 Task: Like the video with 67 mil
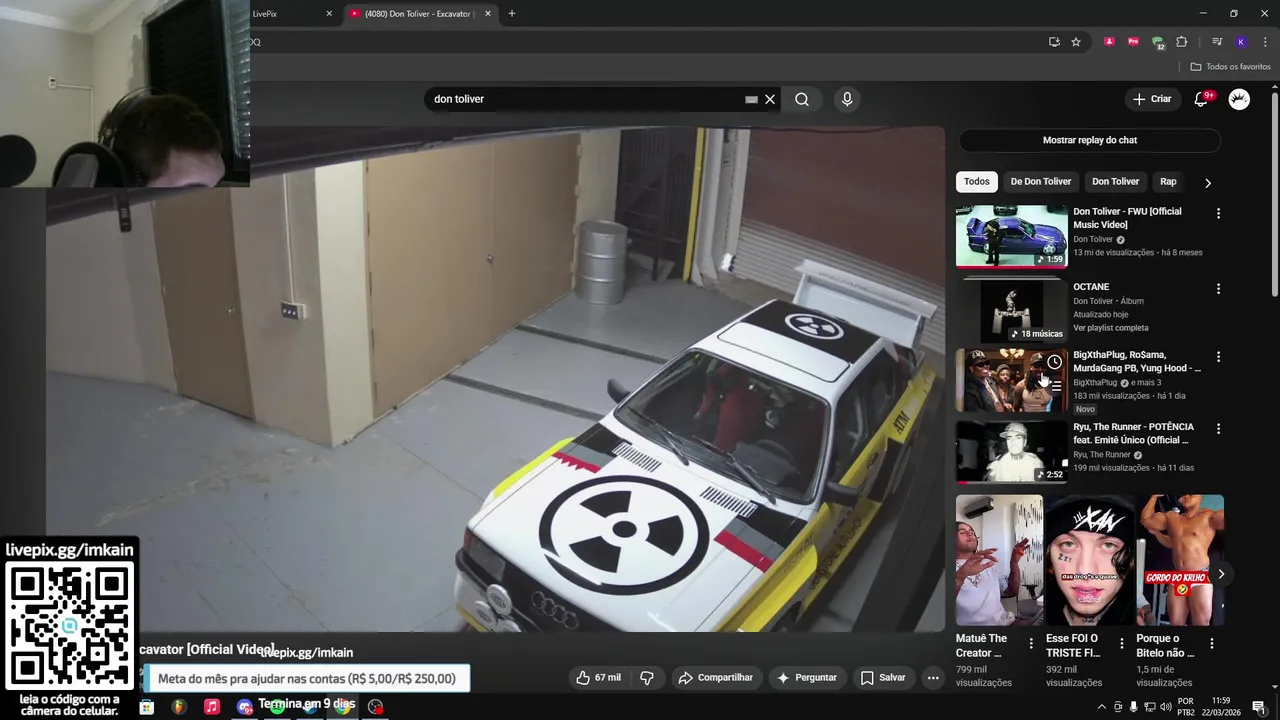(x=598, y=678)
